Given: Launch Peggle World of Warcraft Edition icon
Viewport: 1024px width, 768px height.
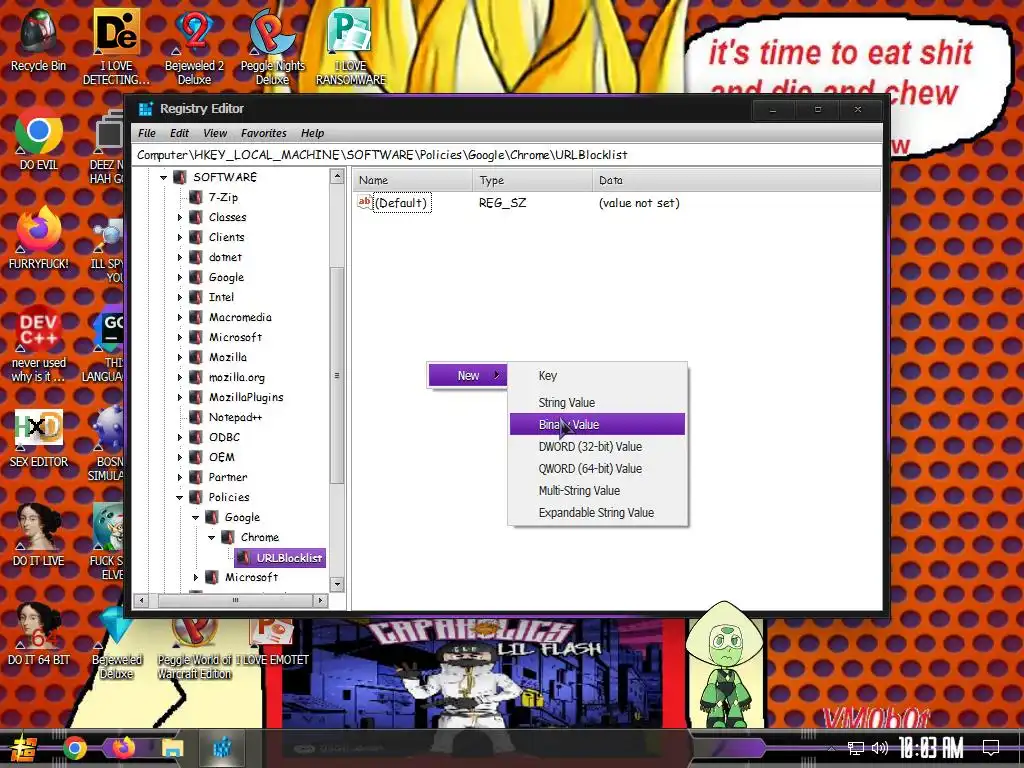Looking at the screenshot, I should pyautogui.click(x=195, y=648).
